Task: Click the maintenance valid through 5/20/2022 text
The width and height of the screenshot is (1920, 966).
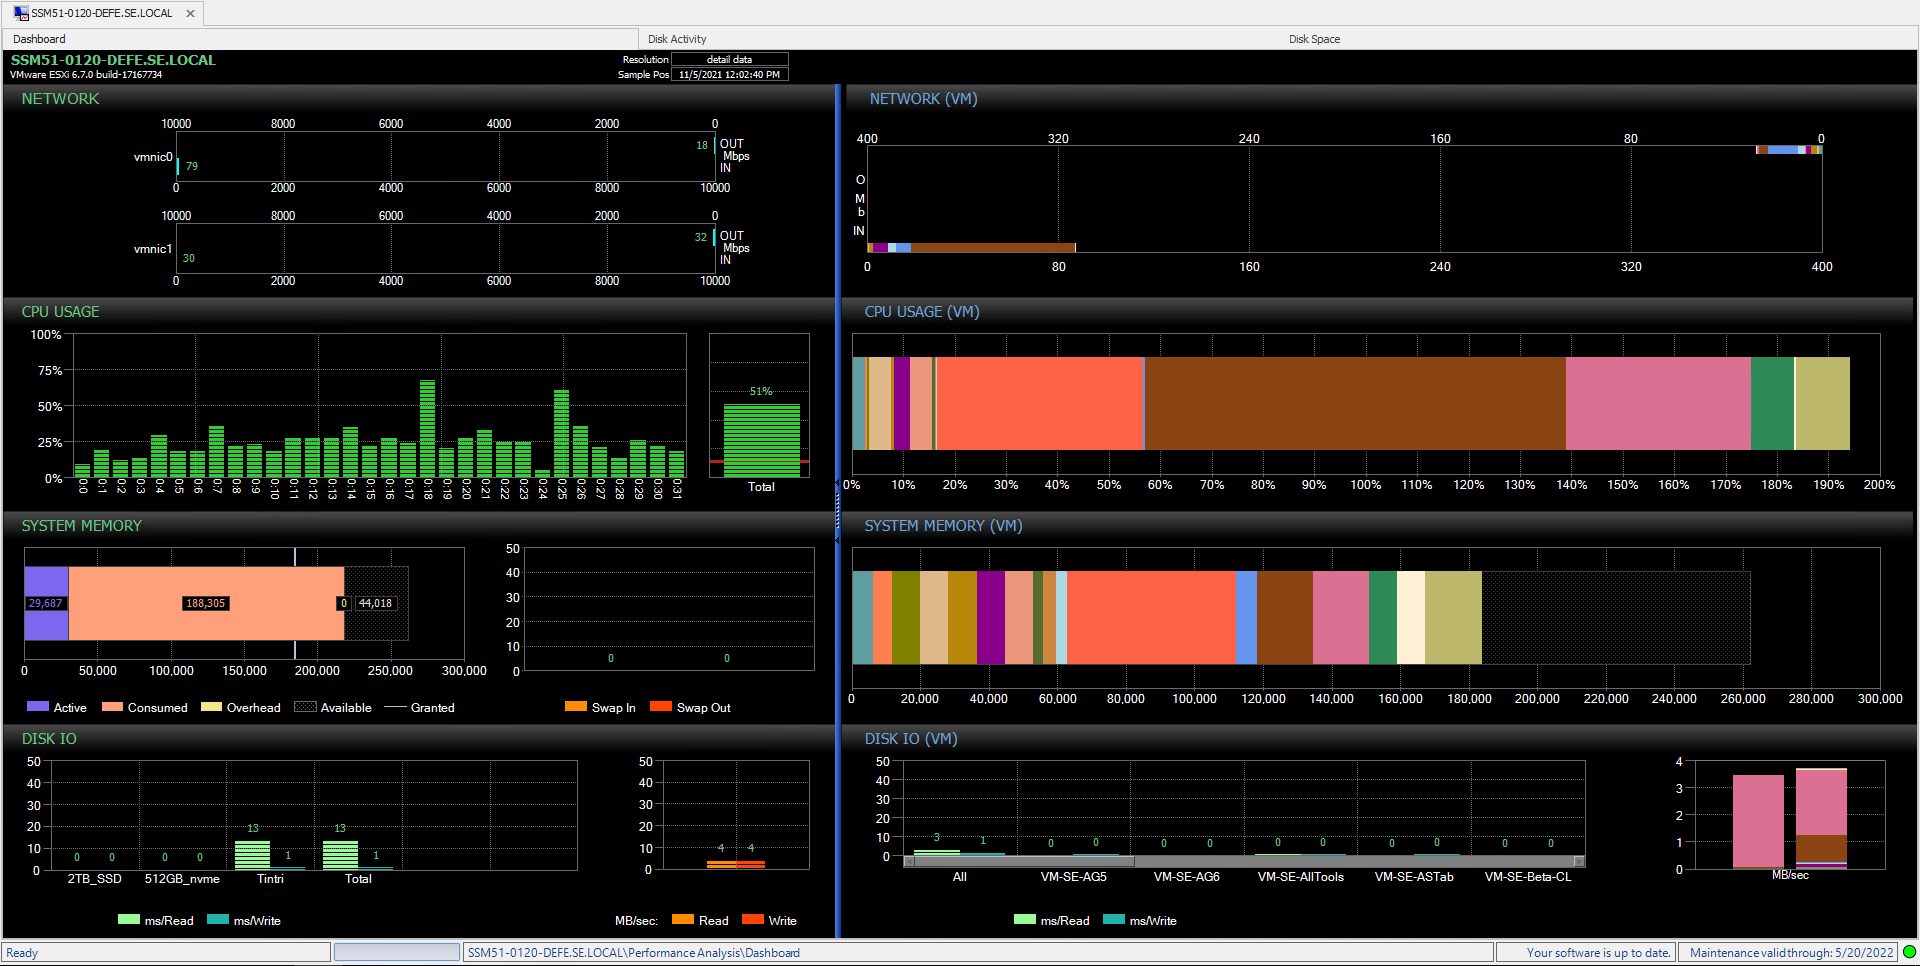Action: (x=1789, y=952)
